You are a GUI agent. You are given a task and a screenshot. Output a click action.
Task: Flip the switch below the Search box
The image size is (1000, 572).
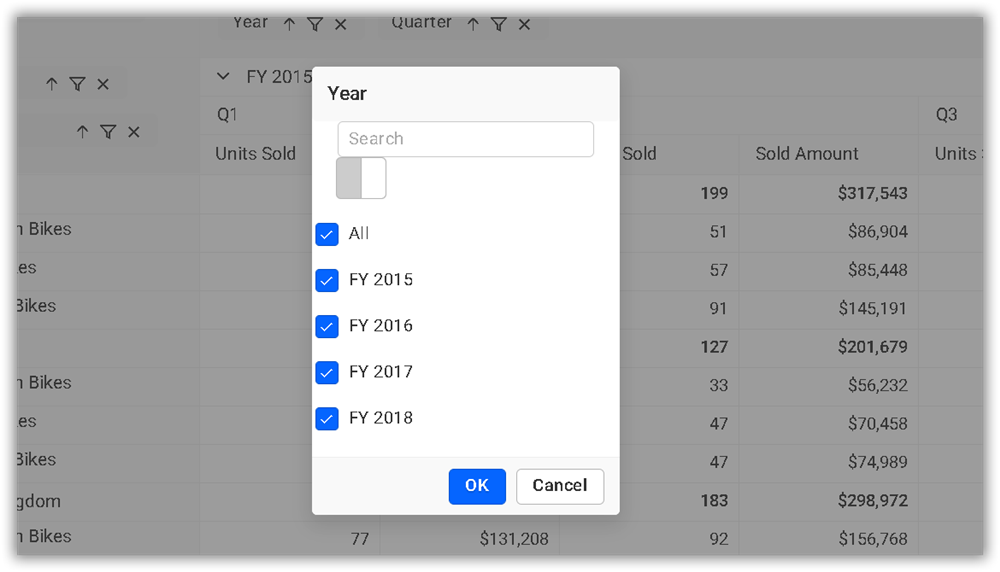(x=361, y=178)
